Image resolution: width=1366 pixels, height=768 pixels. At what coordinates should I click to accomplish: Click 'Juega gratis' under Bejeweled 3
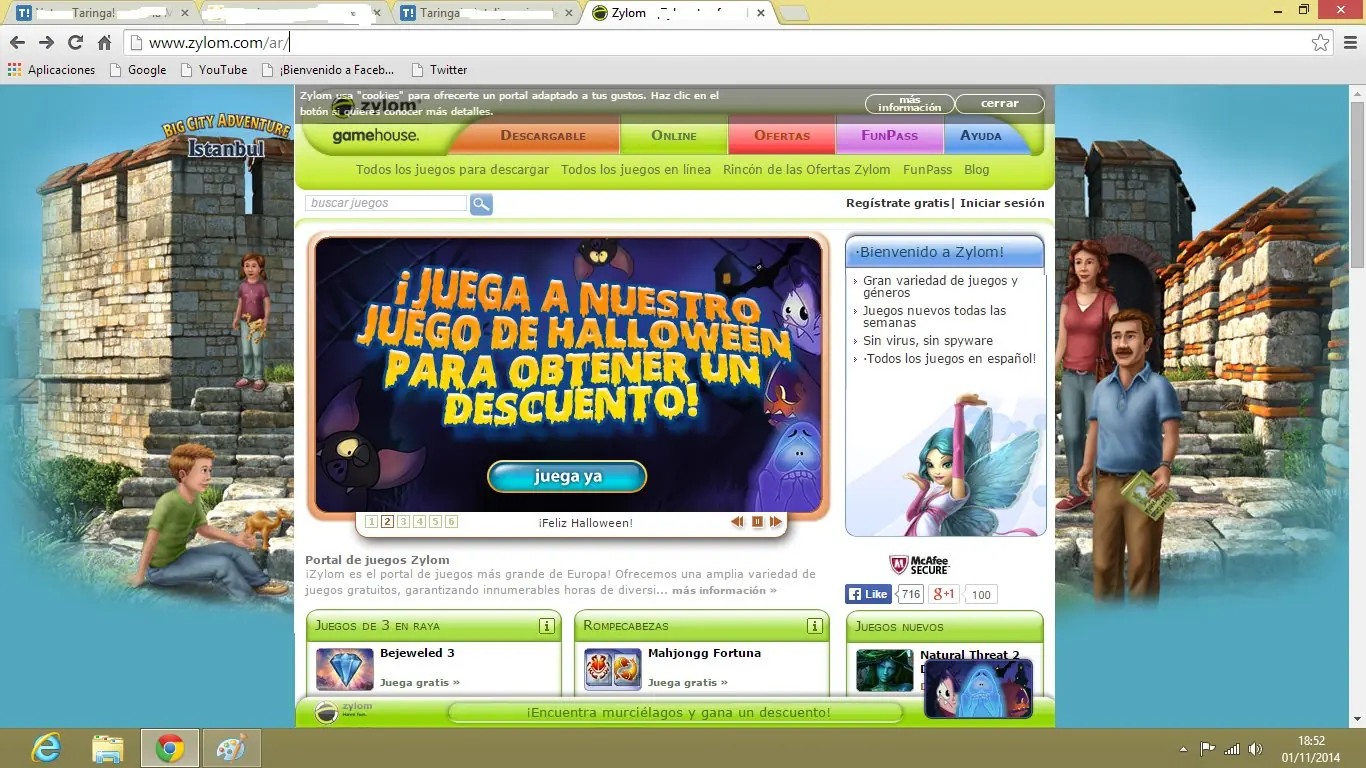pos(420,682)
